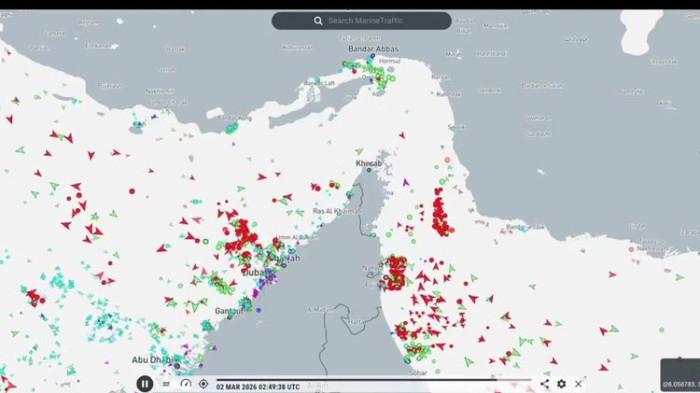The height and width of the screenshot is (393, 700).
Task: Select the Khasab port label
Action: point(369,163)
